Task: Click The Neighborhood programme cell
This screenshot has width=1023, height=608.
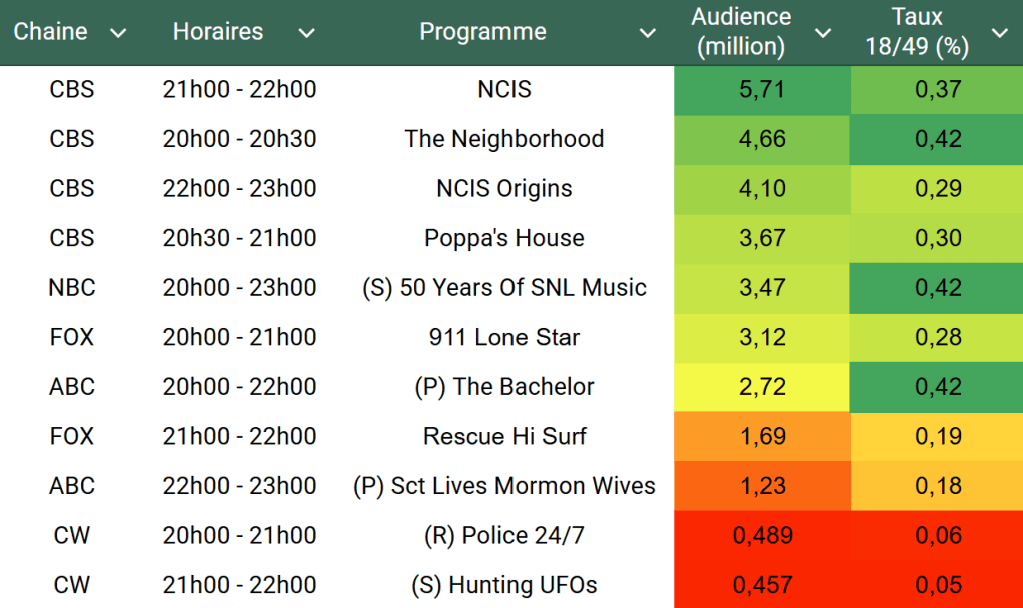Action: coord(504,139)
